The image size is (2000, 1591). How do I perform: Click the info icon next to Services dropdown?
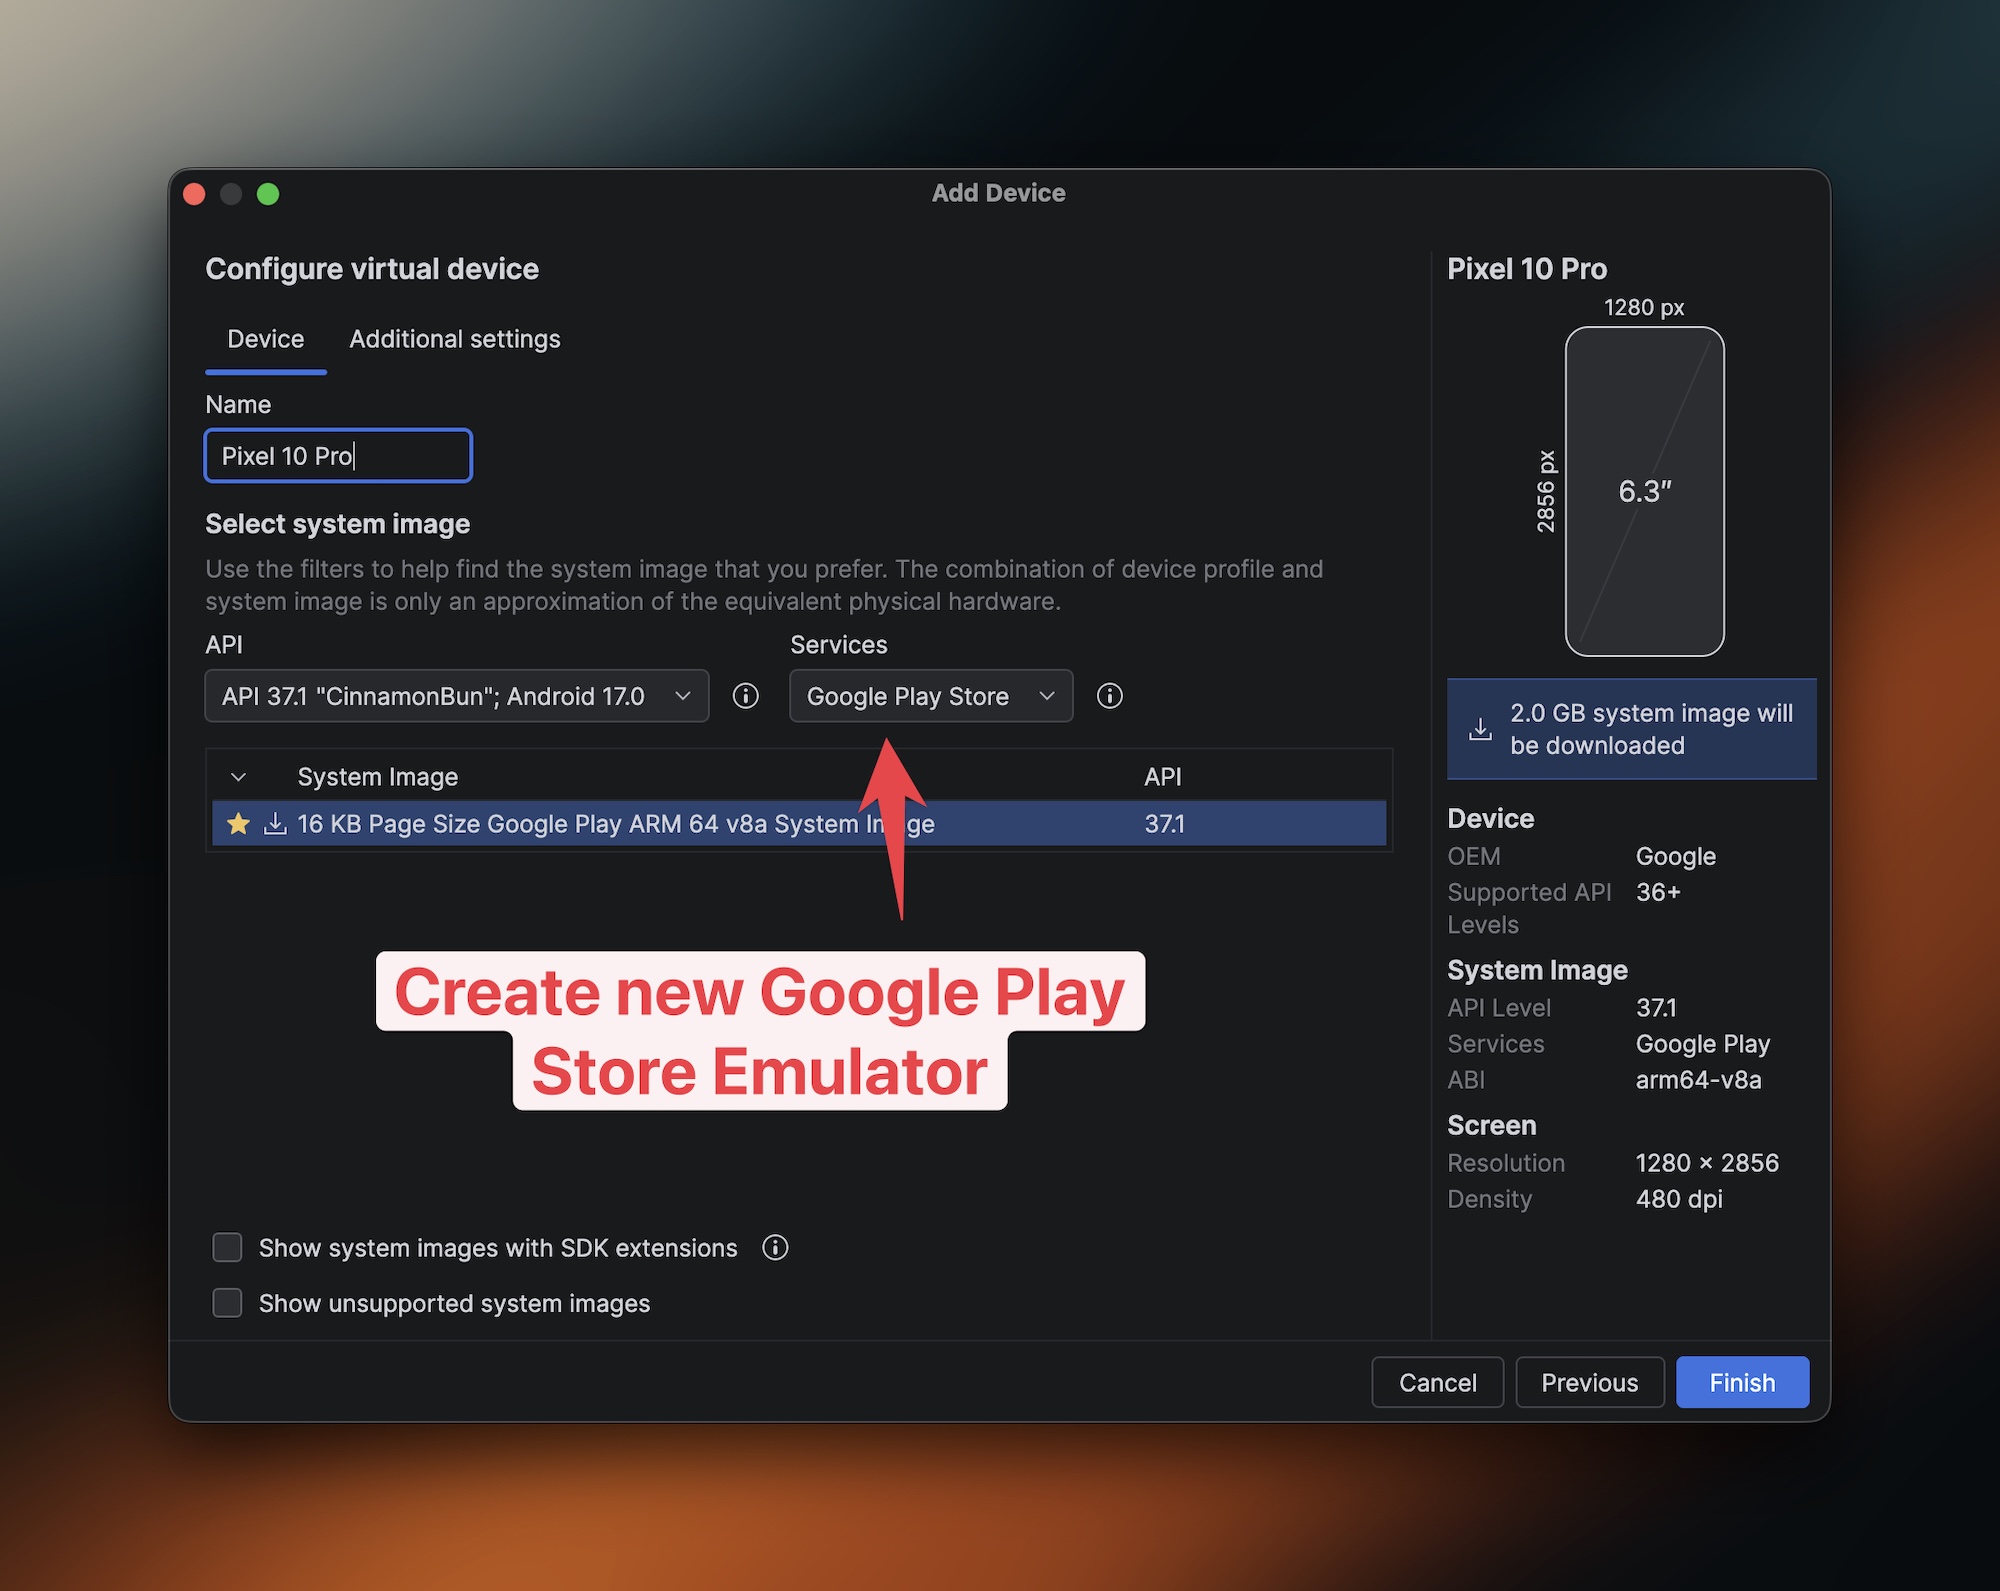click(1109, 696)
